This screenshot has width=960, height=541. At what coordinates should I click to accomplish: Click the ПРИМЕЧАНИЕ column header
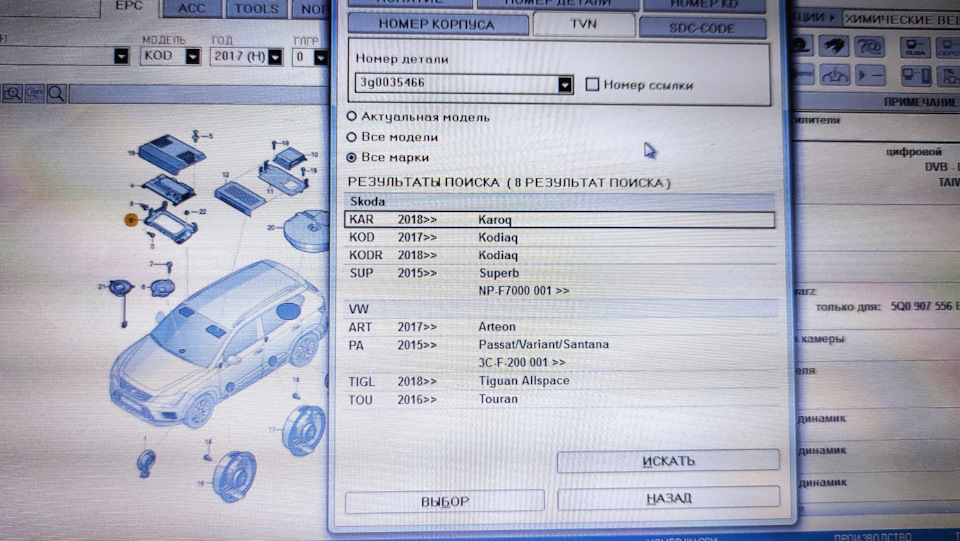(x=921, y=102)
